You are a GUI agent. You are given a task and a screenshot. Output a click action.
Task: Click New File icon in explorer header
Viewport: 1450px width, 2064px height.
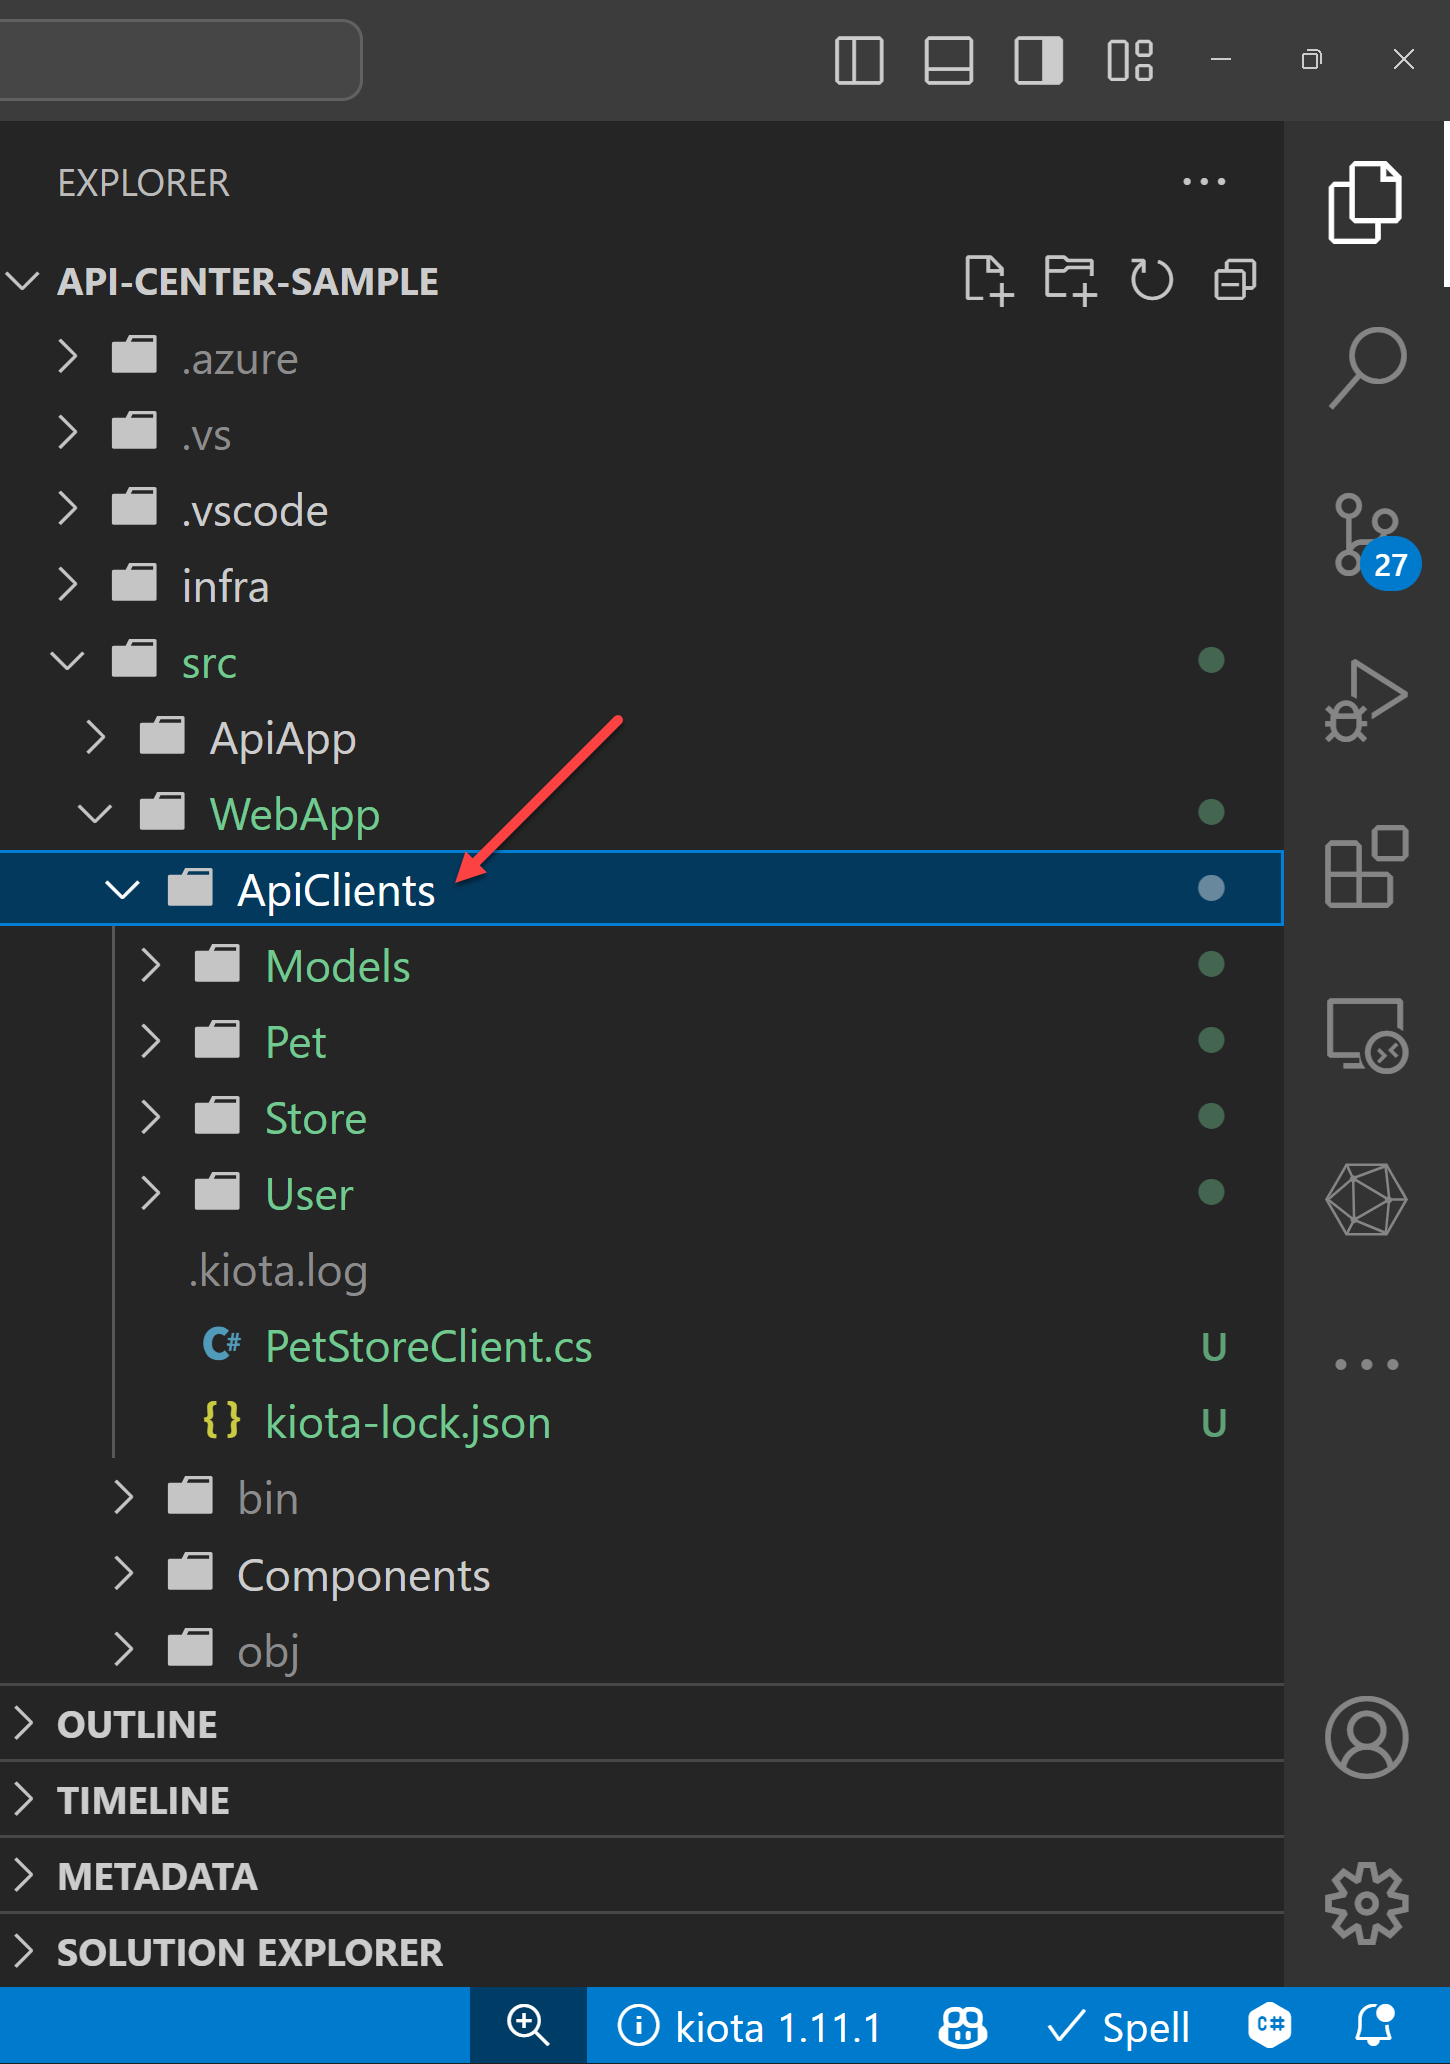(x=989, y=280)
